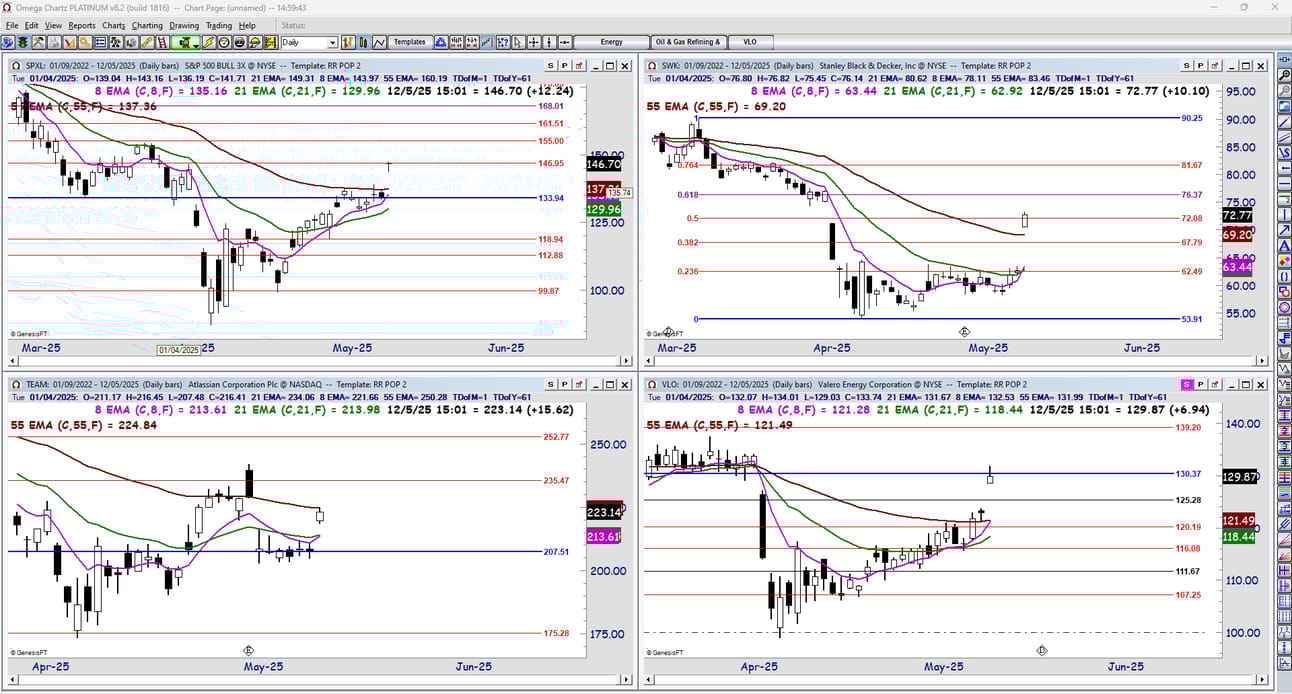
Task: Toggle the P button on VLO chart
Action: (1201, 384)
